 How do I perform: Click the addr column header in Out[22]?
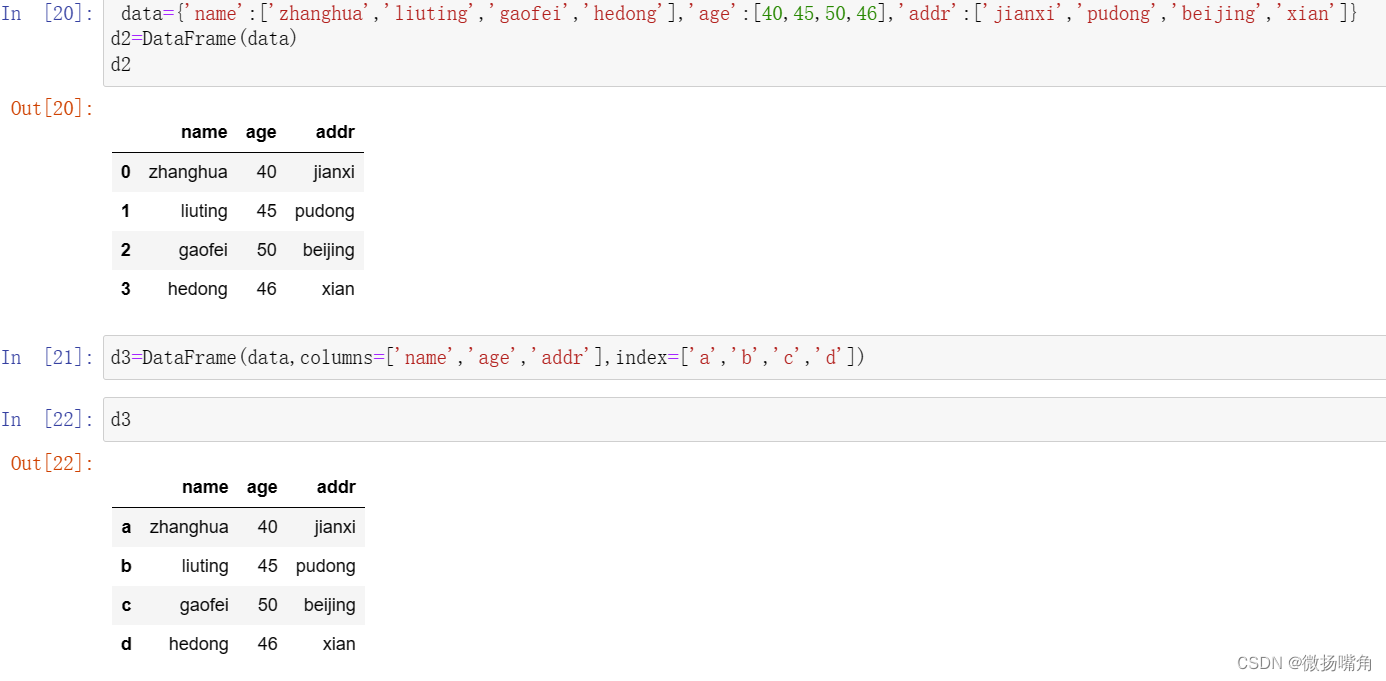336,487
